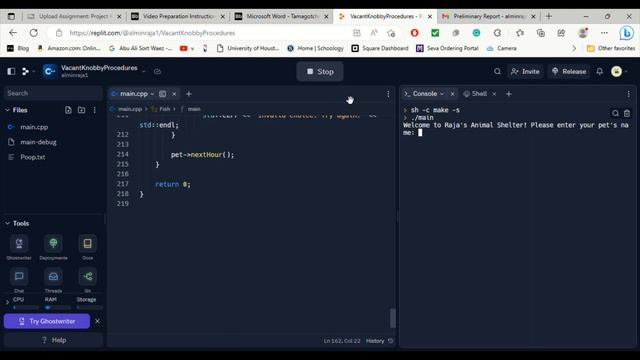Expand the VacantKnobbyProcedures name dropdown
The height and width of the screenshot is (360, 640).
click(x=144, y=71)
